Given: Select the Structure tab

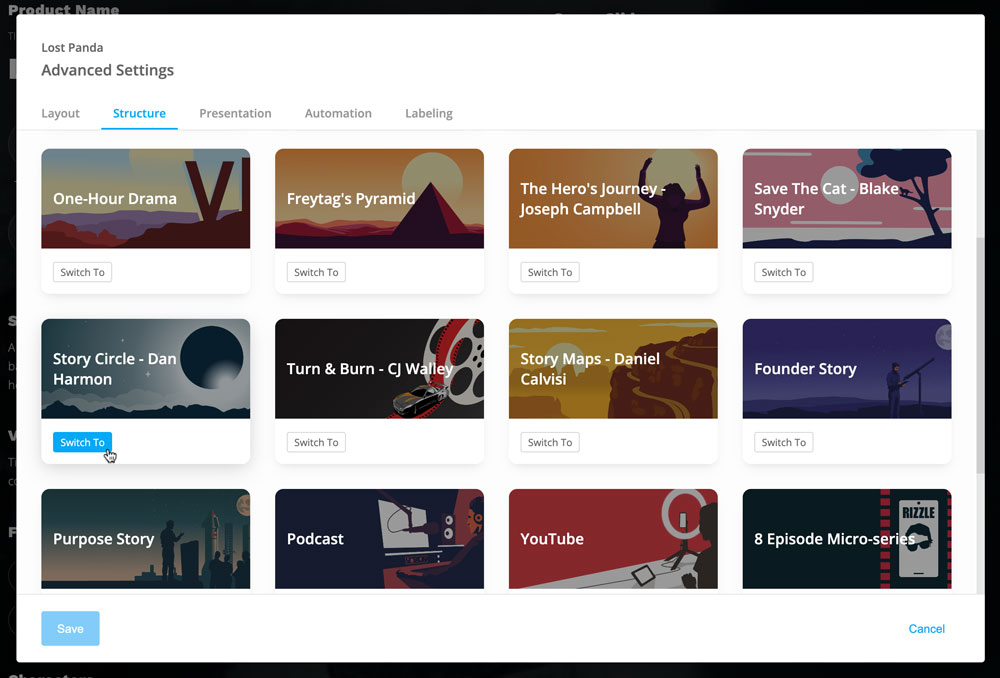Looking at the screenshot, I should [x=139, y=113].
